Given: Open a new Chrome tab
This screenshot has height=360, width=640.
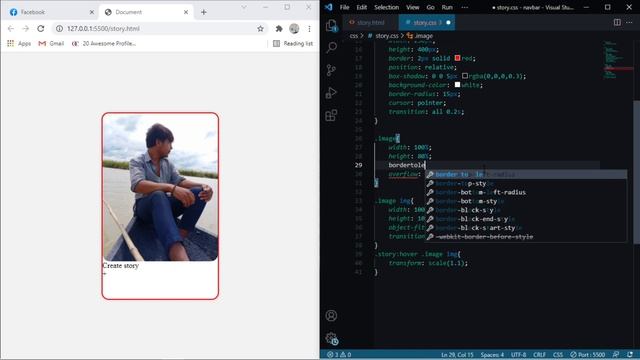Looking at the screenshot, I should click(204, 12).
